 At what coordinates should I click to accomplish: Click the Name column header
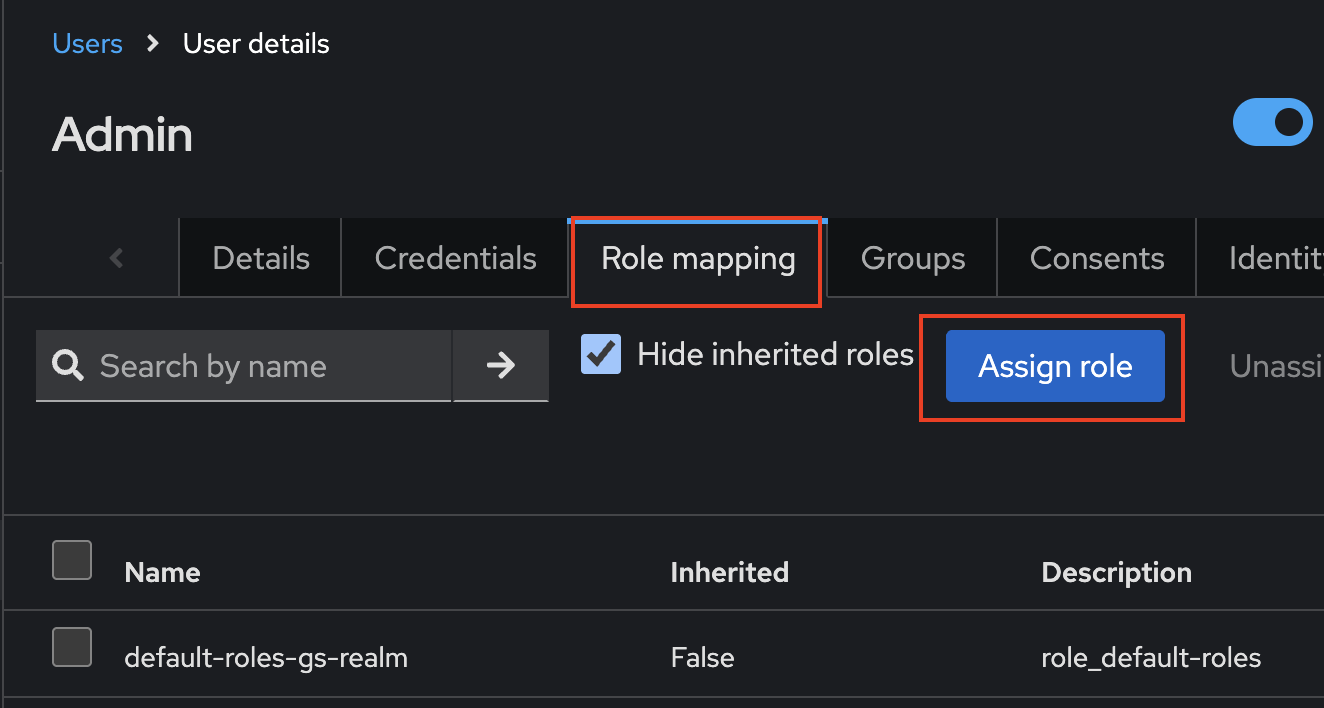tap(162, 572)
